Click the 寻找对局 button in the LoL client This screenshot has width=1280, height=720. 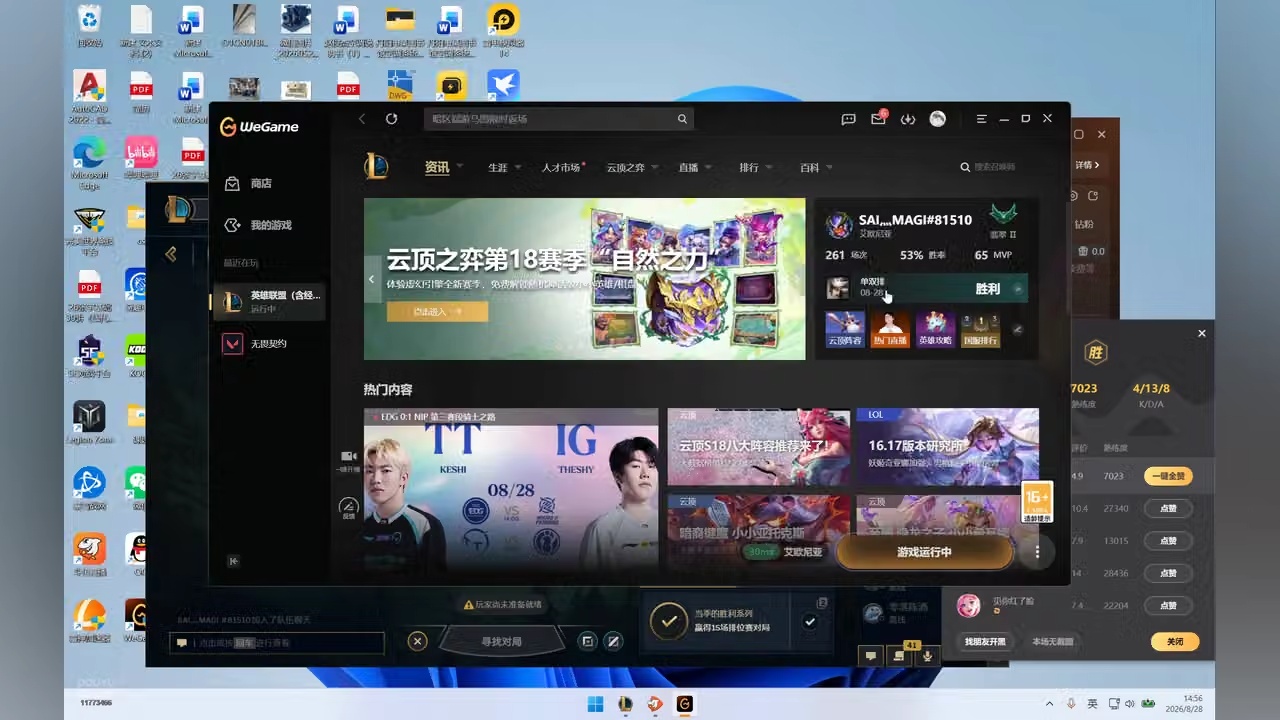click(501, 642)
